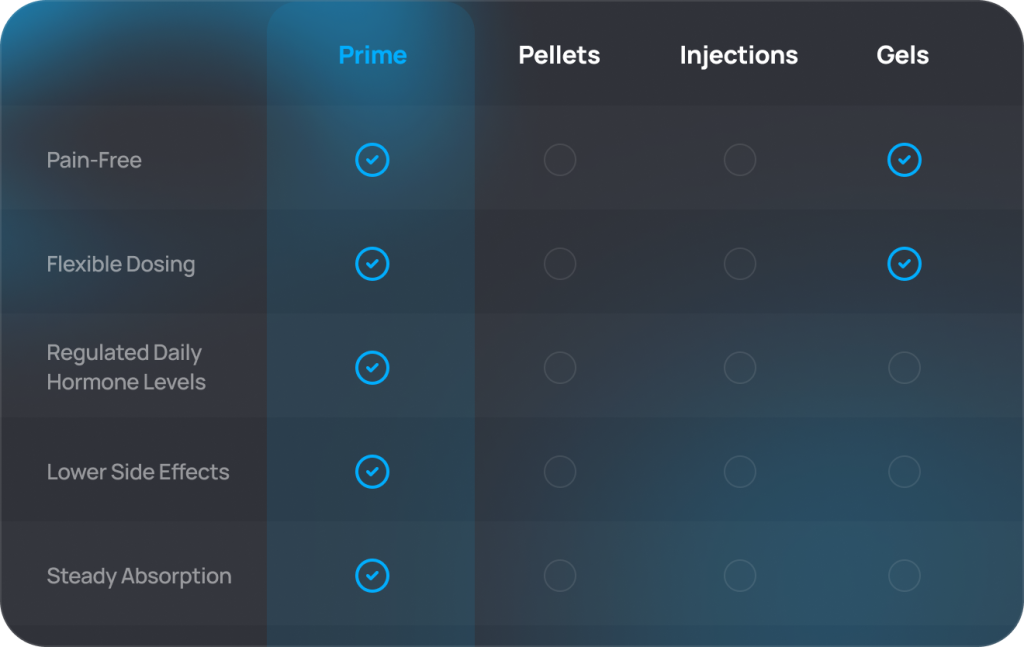1024x647 pixels.
Task: Click the Steady Absorption row label
Action: 139,576
